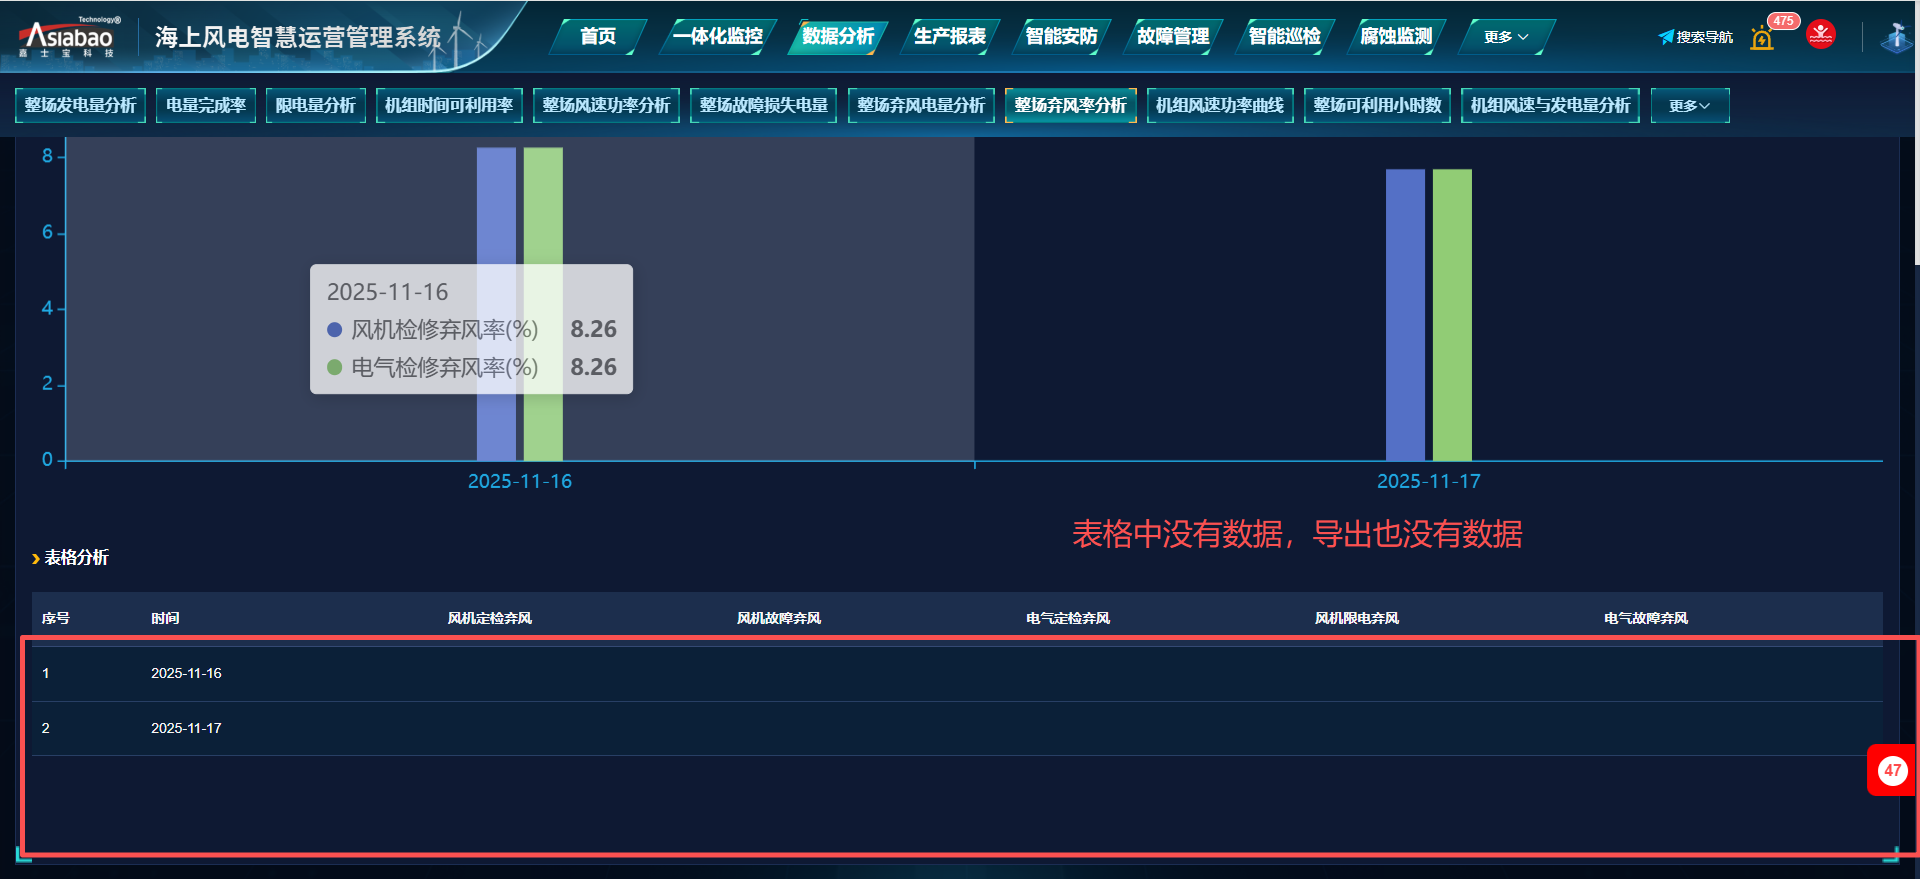Expand the 更多 dropdown in top navigation

(1505, 37)
